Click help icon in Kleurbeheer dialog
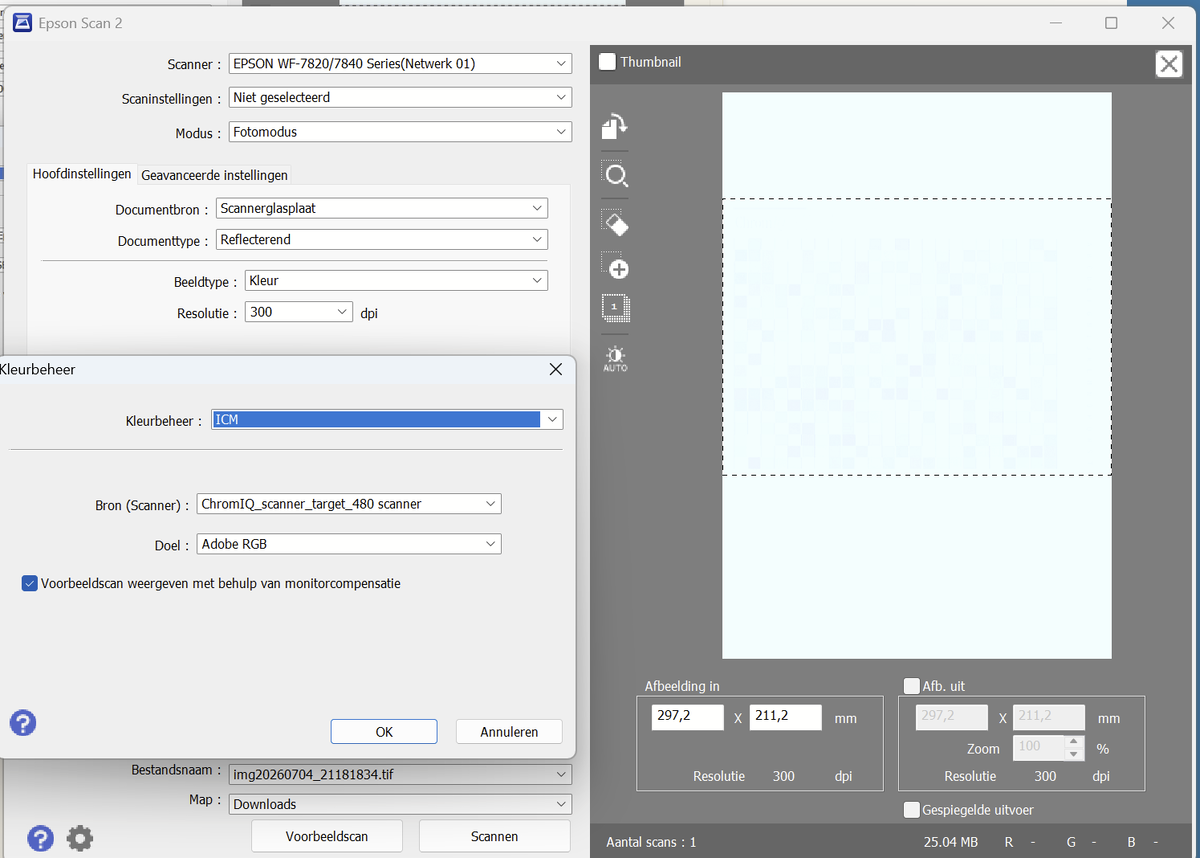1200x858 pixels. click(x=23, y=722)
